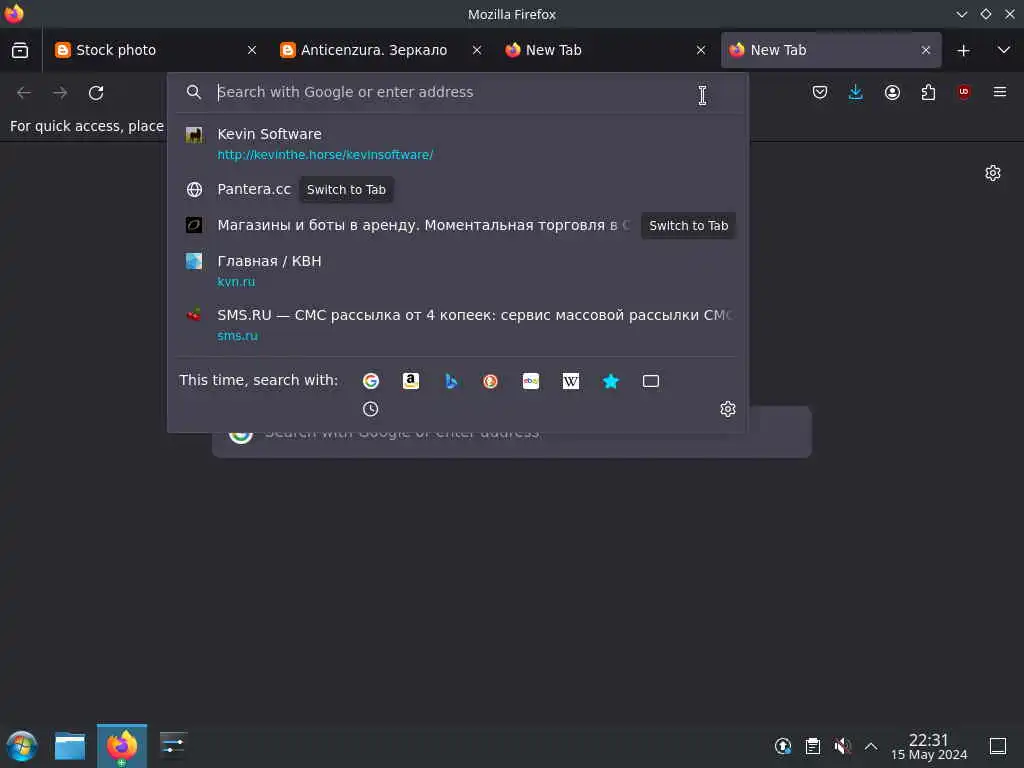Open the uBlock Origin icon
Viewport: 1024px width, 768px height.
pos(964,92)
